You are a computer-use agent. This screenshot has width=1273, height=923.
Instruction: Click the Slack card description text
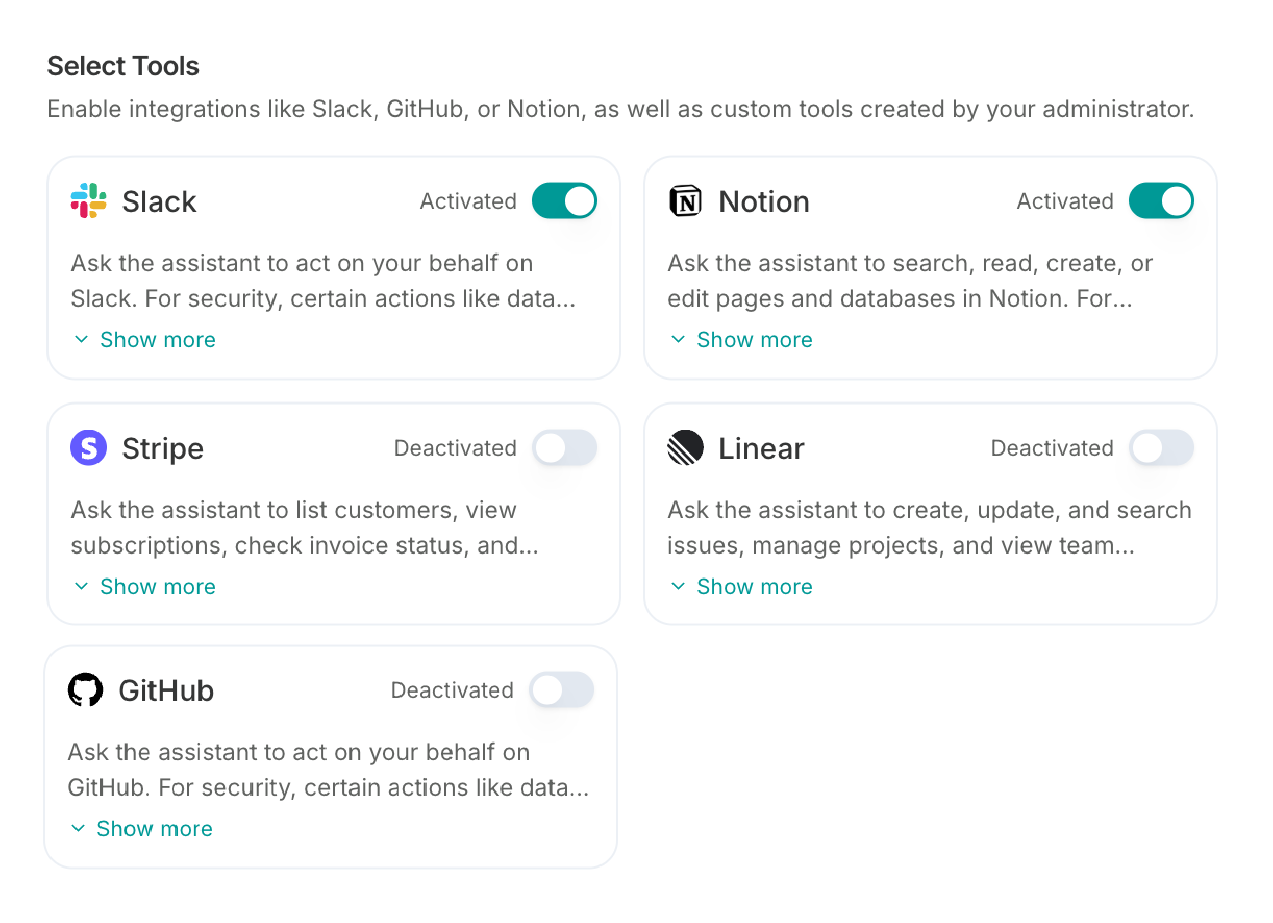click(x=323, y=281)
